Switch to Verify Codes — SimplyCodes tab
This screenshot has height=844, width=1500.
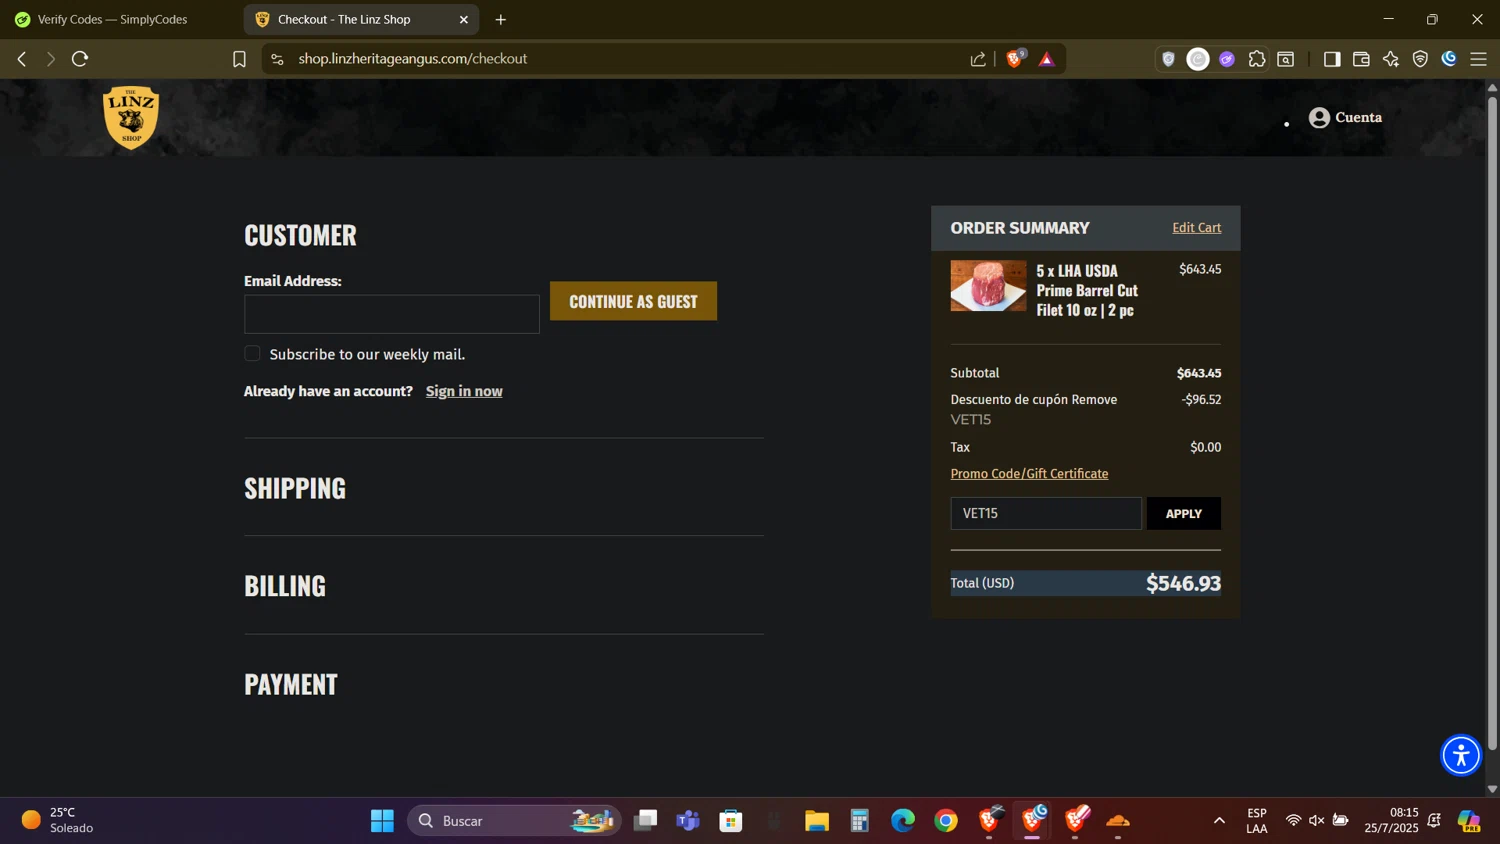pyautogui.click(x=112, y=19)
